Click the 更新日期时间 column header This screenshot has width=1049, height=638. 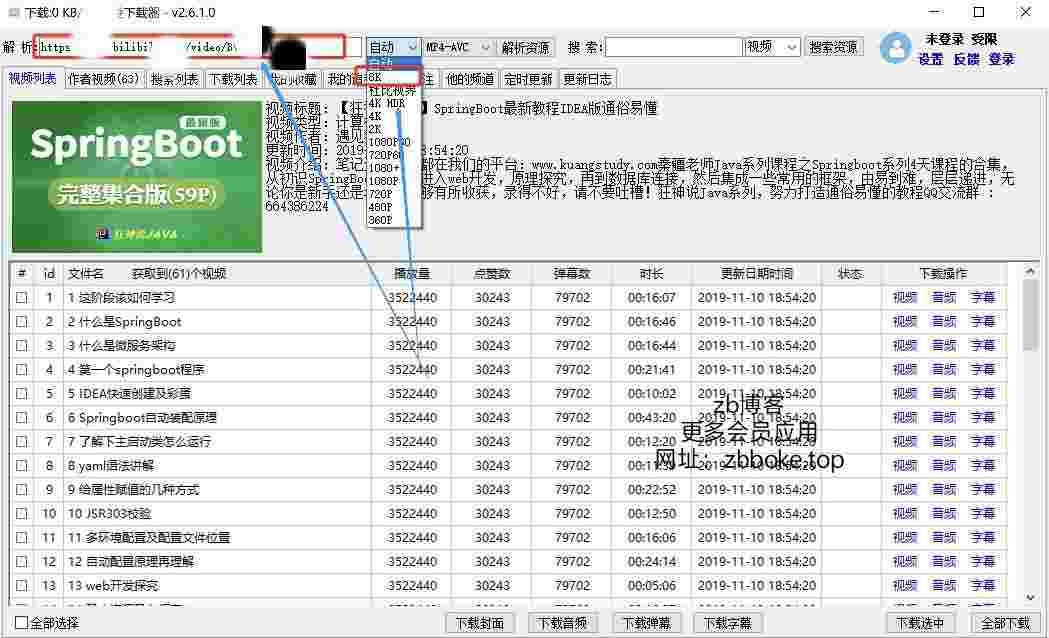[x=757, y=274]
